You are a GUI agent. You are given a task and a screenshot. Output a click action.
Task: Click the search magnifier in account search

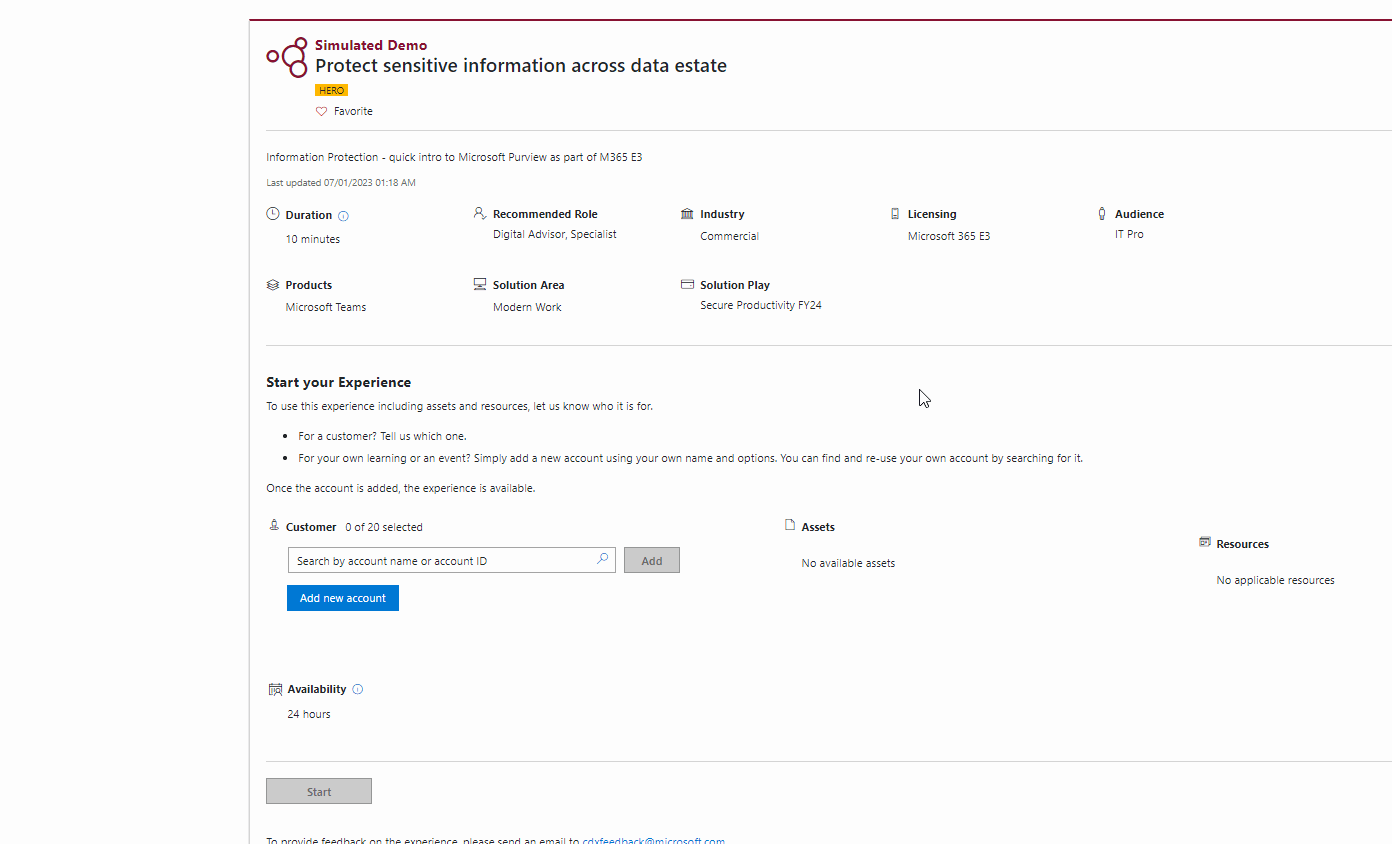tap(602, 559)
